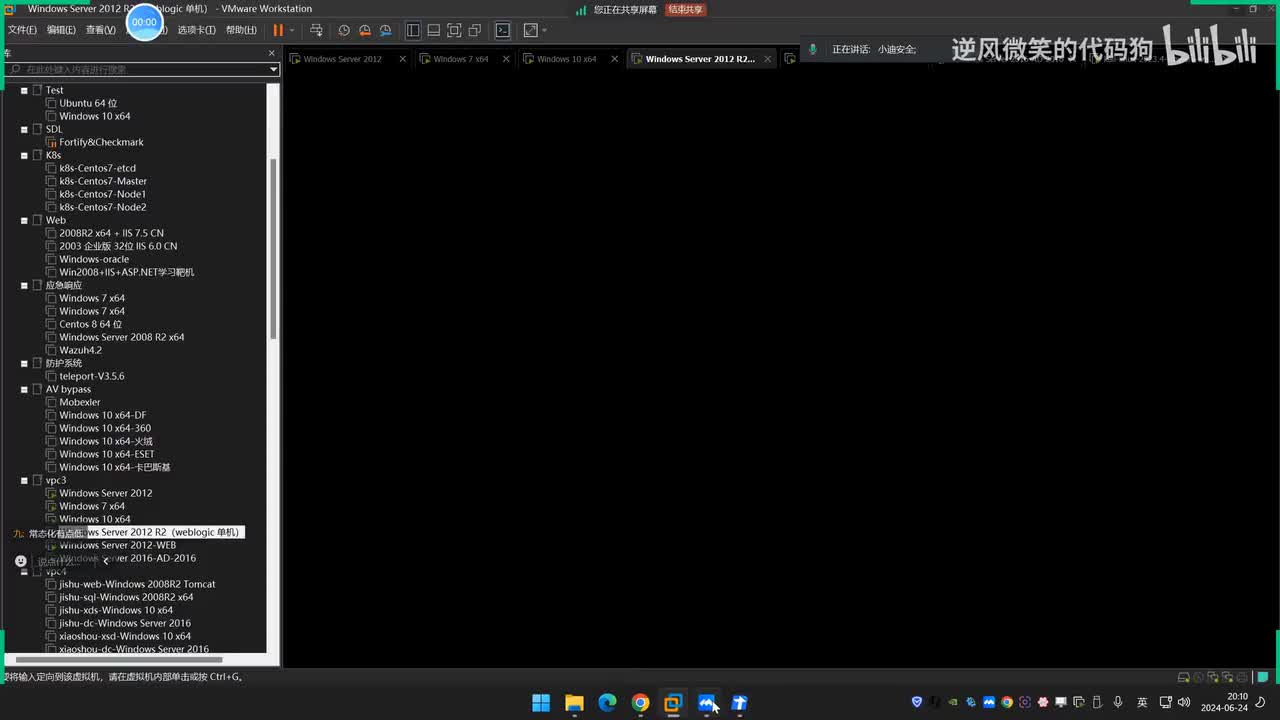Image resolution: width=1280 pixels, height=720 pixels.
Task: Collapse the vpc3 folder
Action: point(24,480)
